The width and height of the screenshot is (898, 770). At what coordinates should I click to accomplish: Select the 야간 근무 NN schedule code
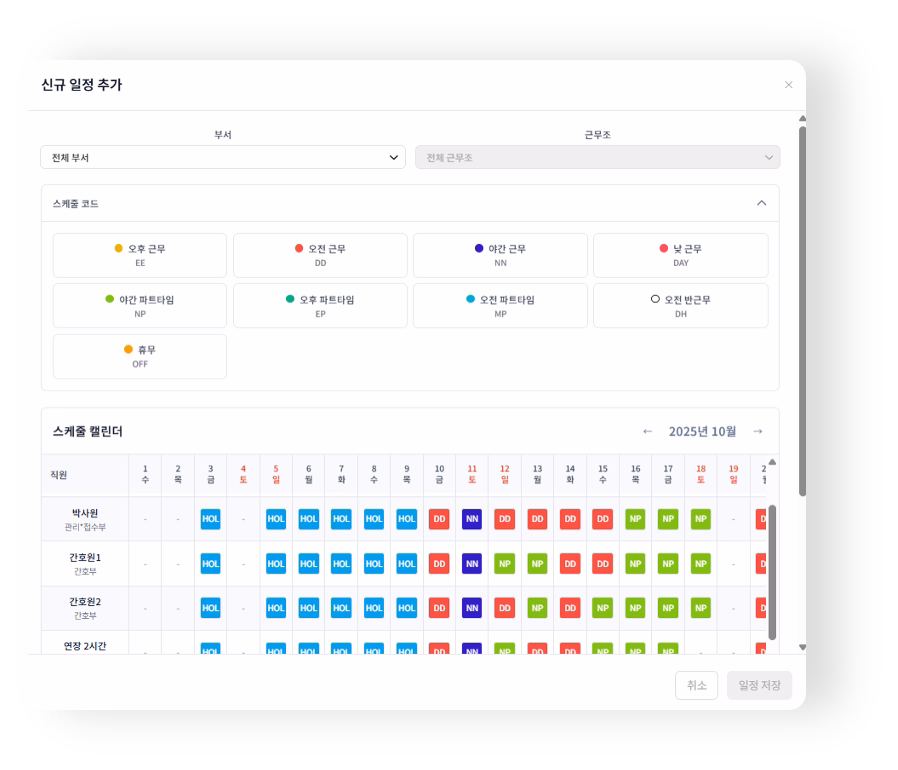500,255
